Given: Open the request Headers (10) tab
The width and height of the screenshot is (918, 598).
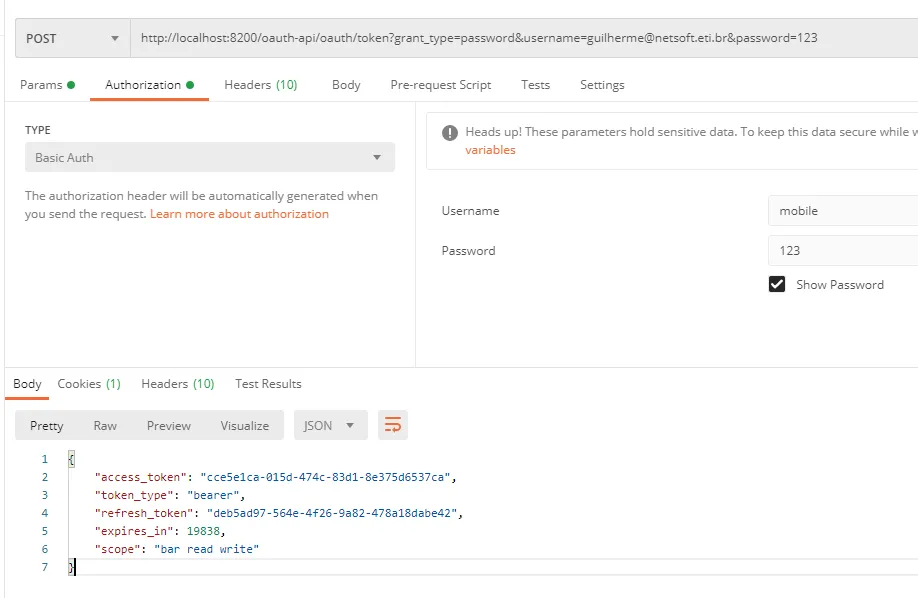Looking at the screenshot, I should (261, 85).
